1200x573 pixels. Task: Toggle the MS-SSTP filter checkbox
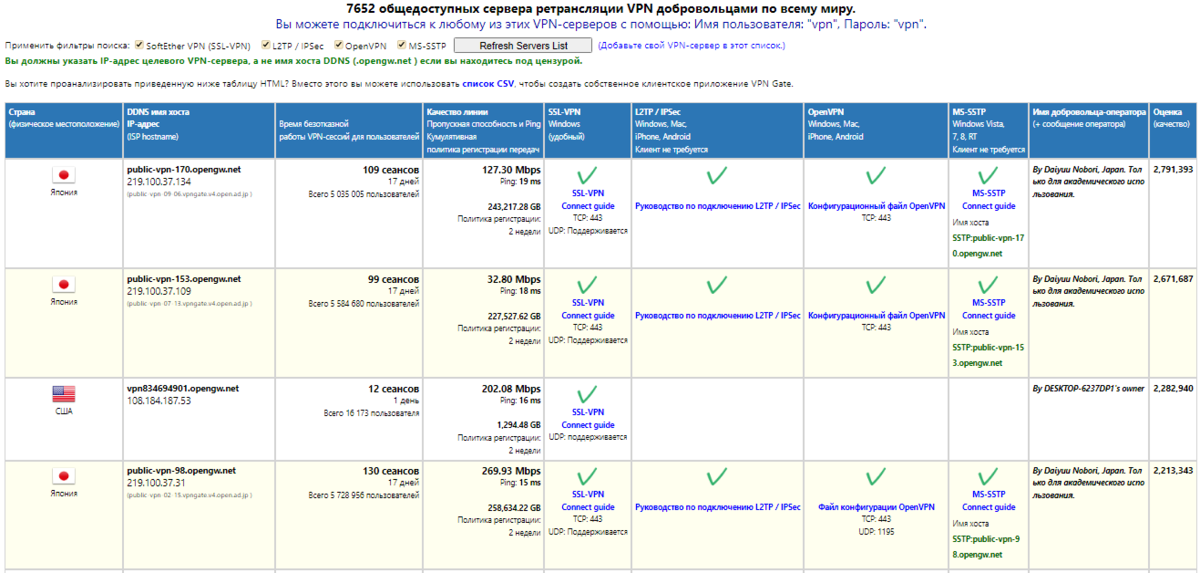tap(401, 45)
